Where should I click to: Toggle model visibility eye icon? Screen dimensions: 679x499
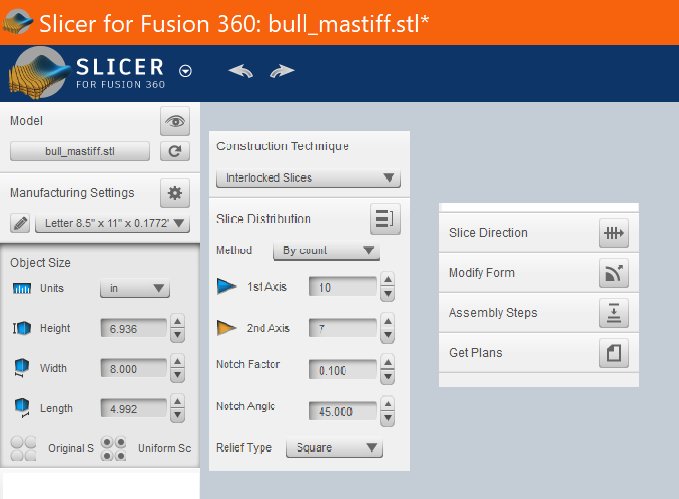point(175,121)
